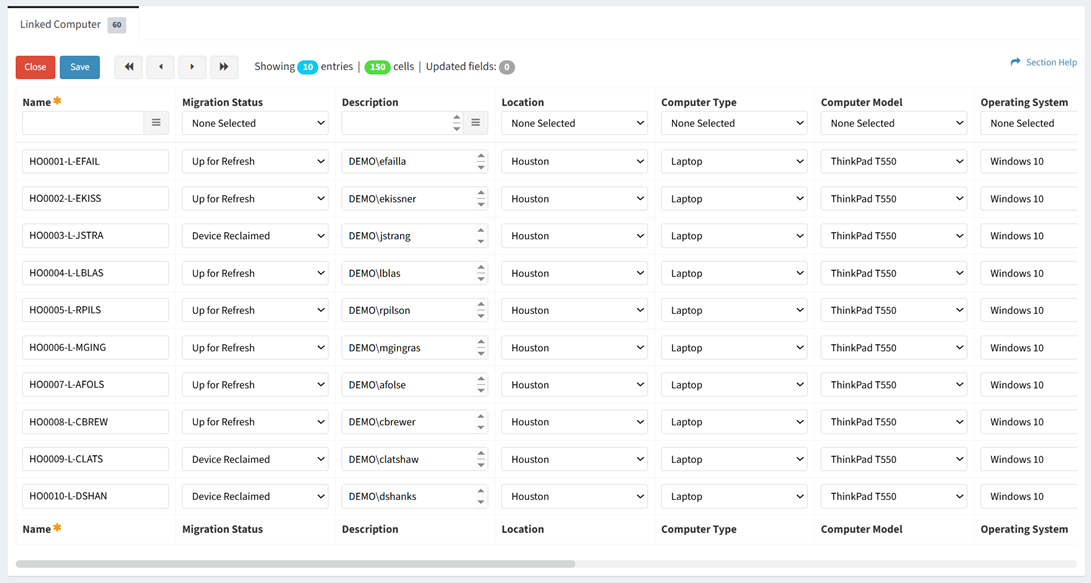Go to next page of entries

[192, 67]
